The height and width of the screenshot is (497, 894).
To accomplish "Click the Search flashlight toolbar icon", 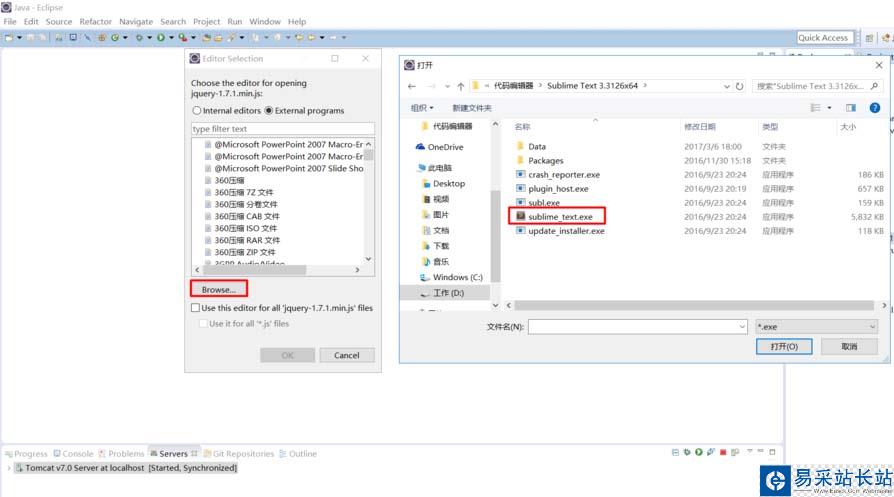I will (230, 38).
